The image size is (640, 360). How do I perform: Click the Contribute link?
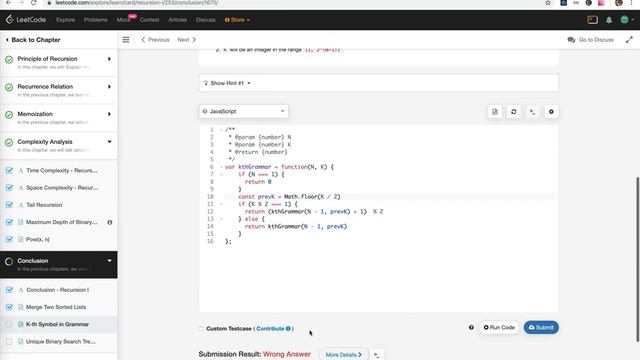pos(270,329)
